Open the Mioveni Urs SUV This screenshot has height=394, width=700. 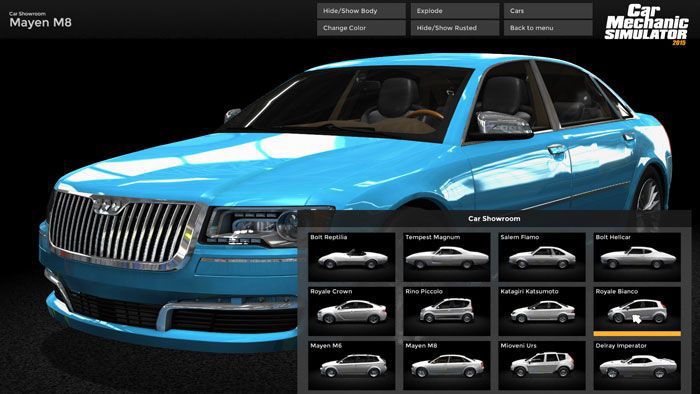[542, 365]
